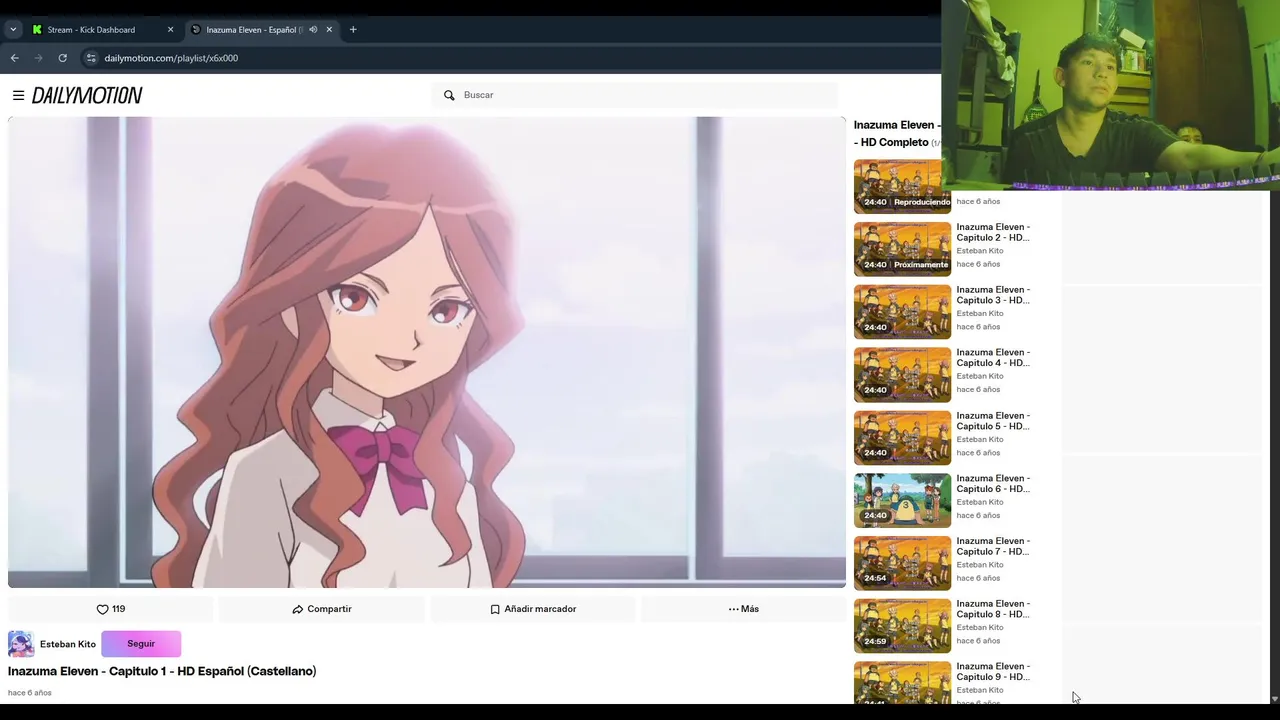Open the Más options menu
This screenshot has width=1280, height=720.
743,609
